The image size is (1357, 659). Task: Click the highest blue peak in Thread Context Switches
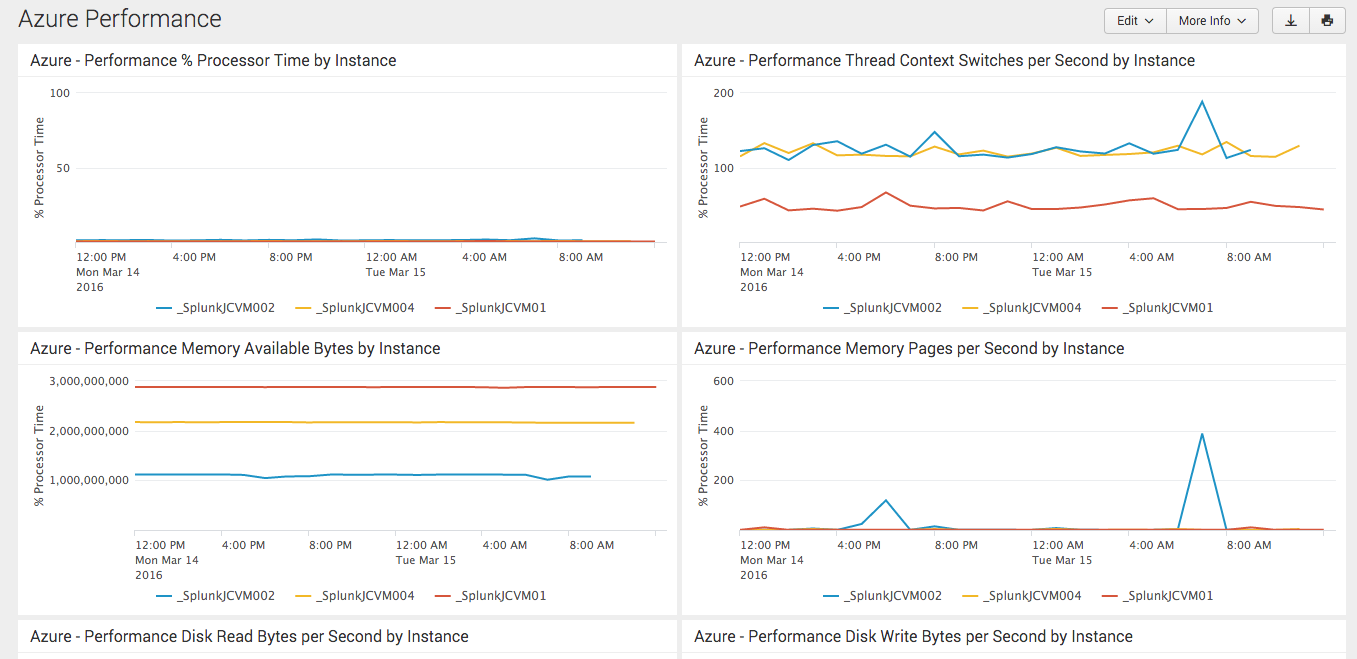point(1202,101)
